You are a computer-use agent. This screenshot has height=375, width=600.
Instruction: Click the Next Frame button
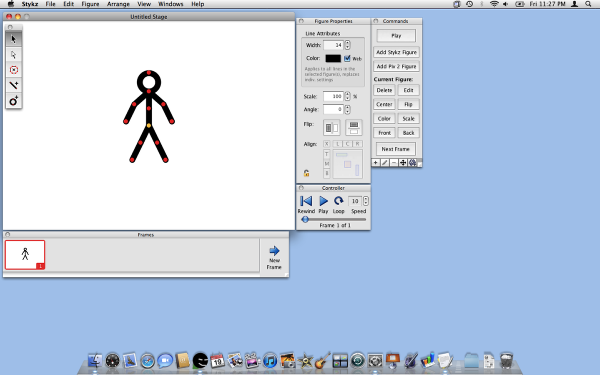point(396,149)
